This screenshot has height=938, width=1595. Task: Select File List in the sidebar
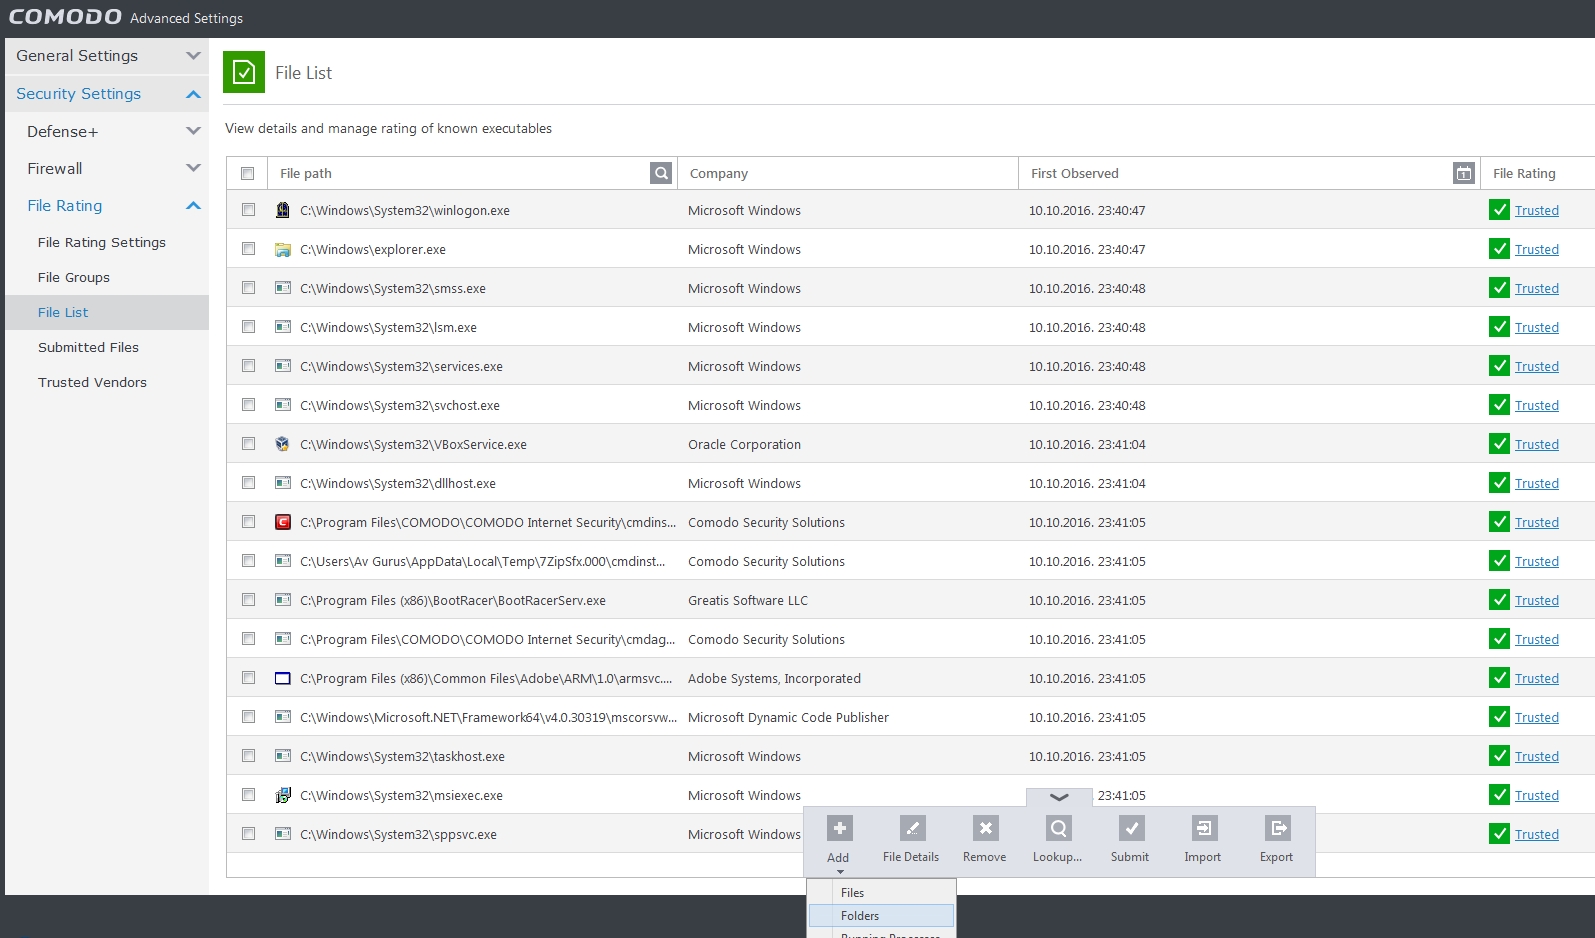107,312
